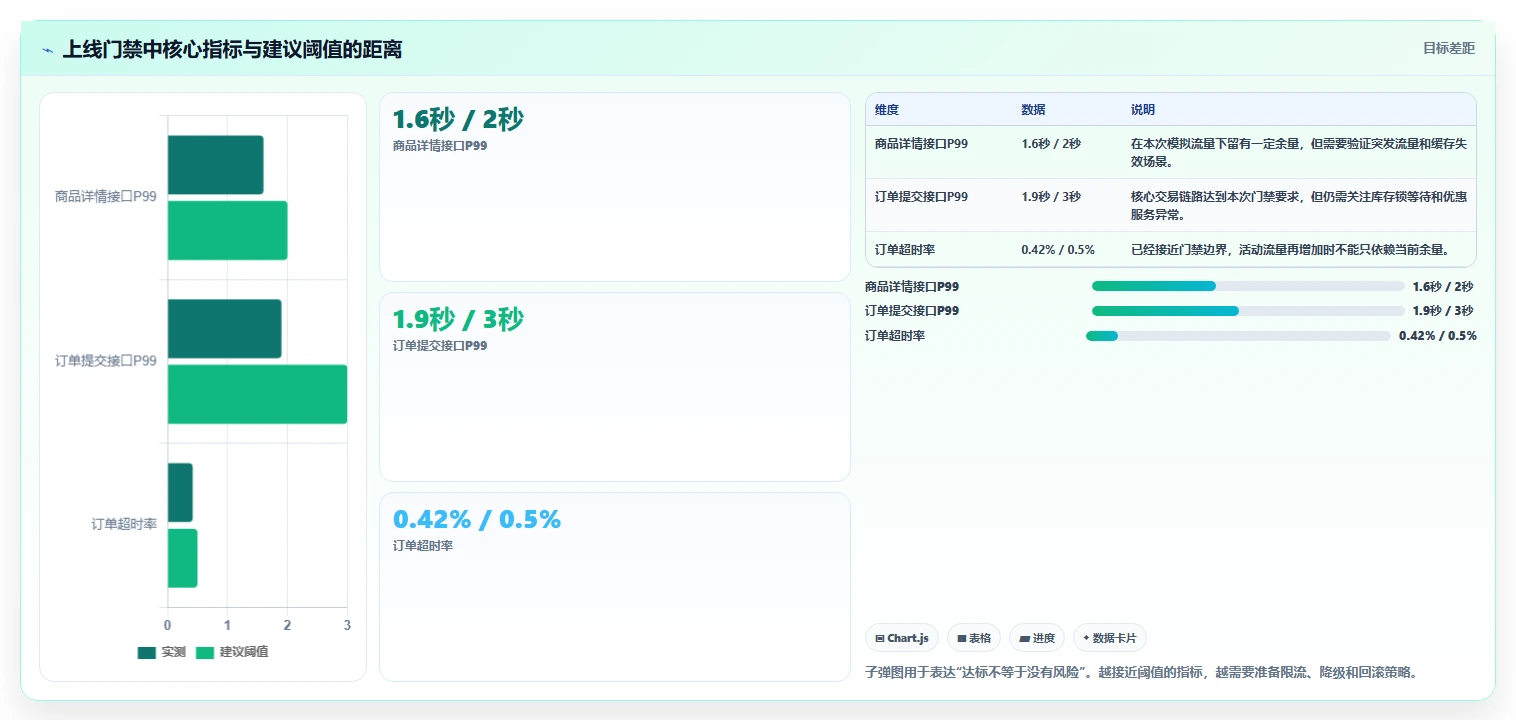Screen dimensions: 1516x720
Task: Click the 1.6秒 / 2秒 value beside progress bar
Action: coord(1443,286)
